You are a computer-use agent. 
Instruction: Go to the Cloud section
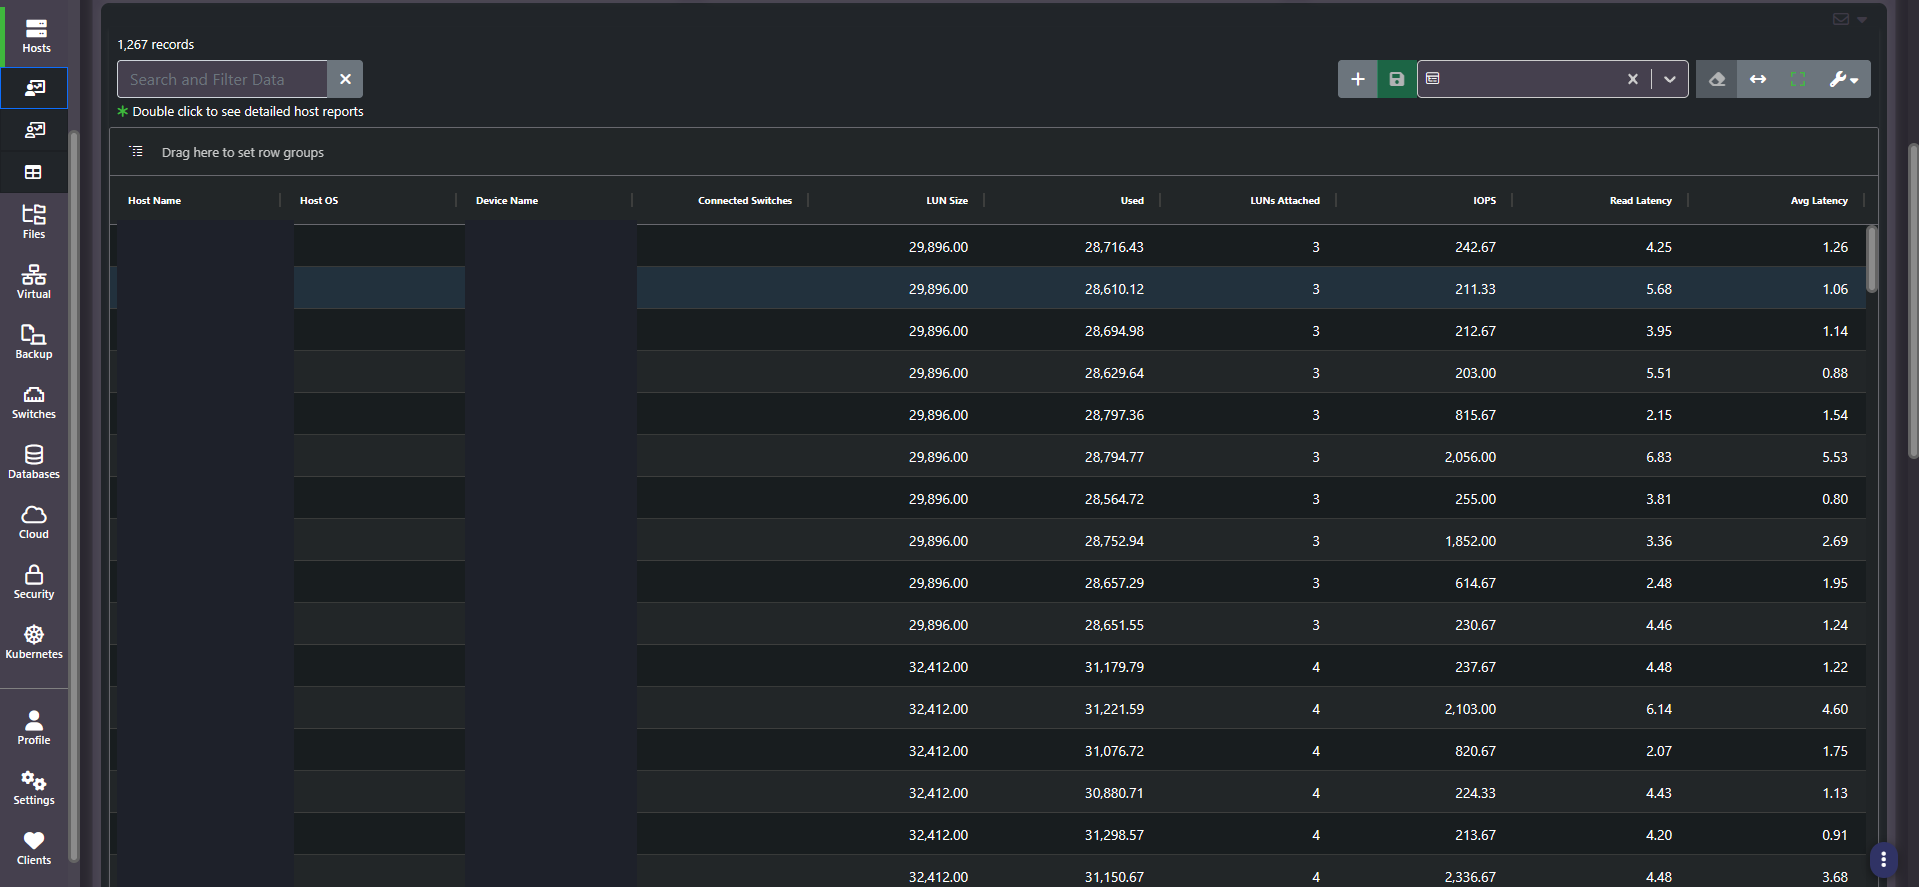tap(34, 521)
